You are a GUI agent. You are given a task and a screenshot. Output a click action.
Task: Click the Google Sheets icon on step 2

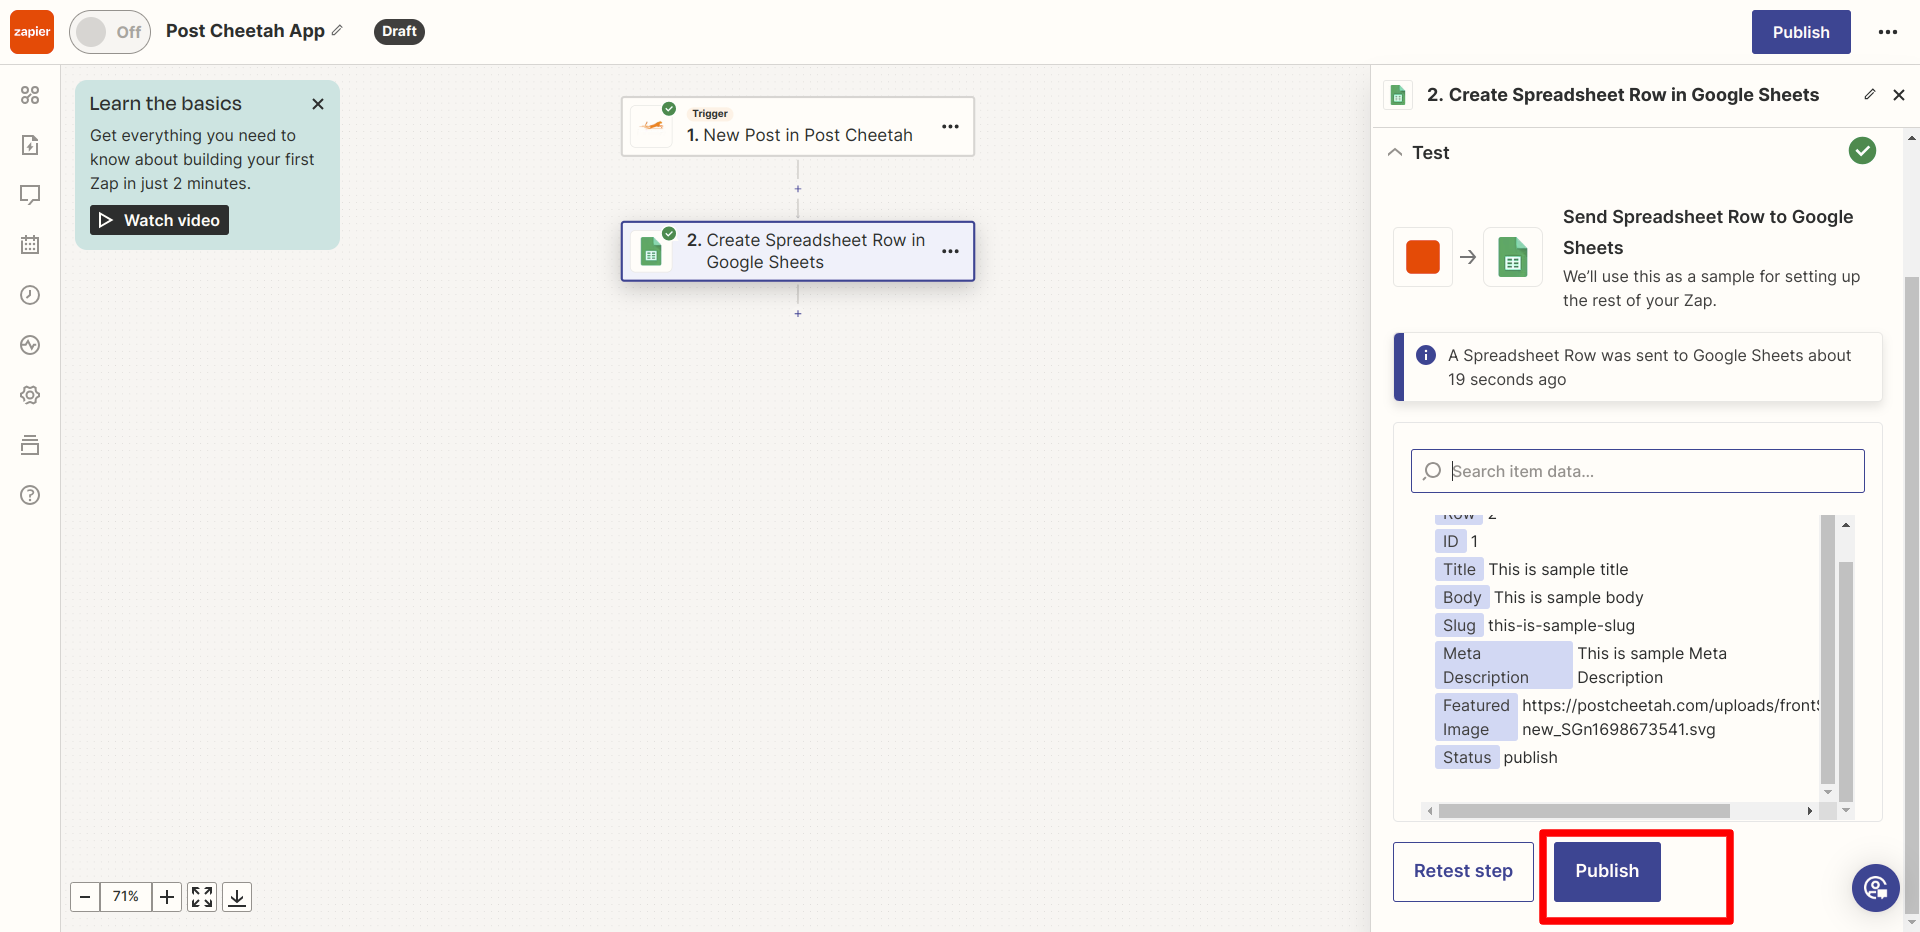(x=652, y=251)
